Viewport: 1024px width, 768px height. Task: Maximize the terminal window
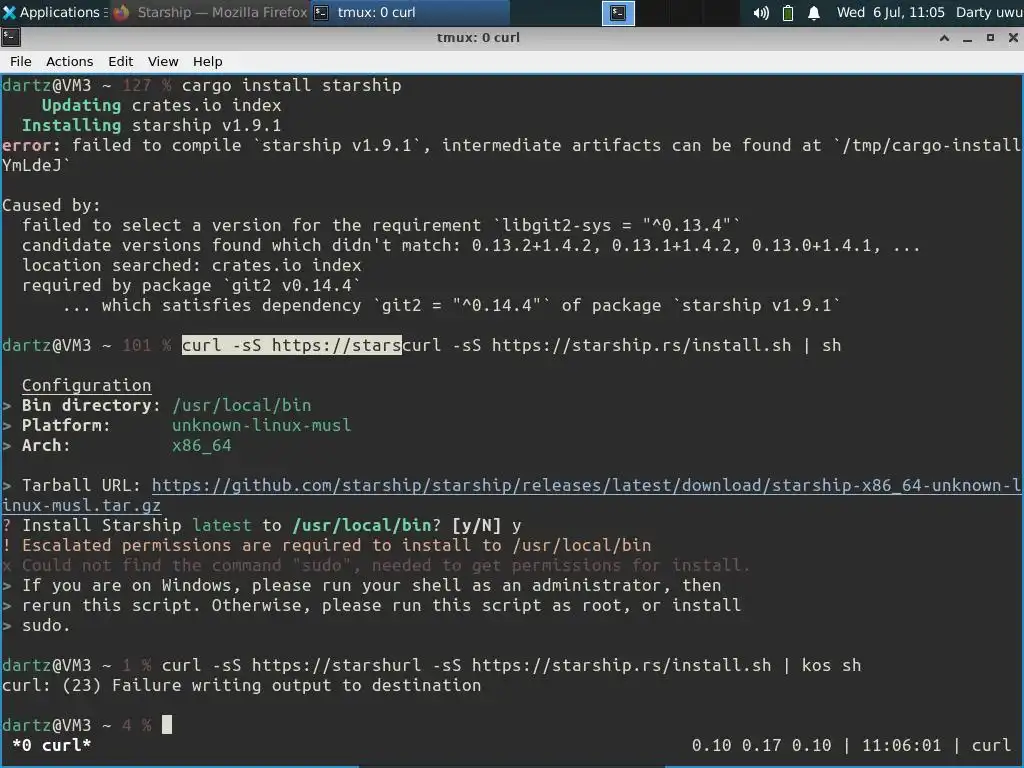(990, 38)
